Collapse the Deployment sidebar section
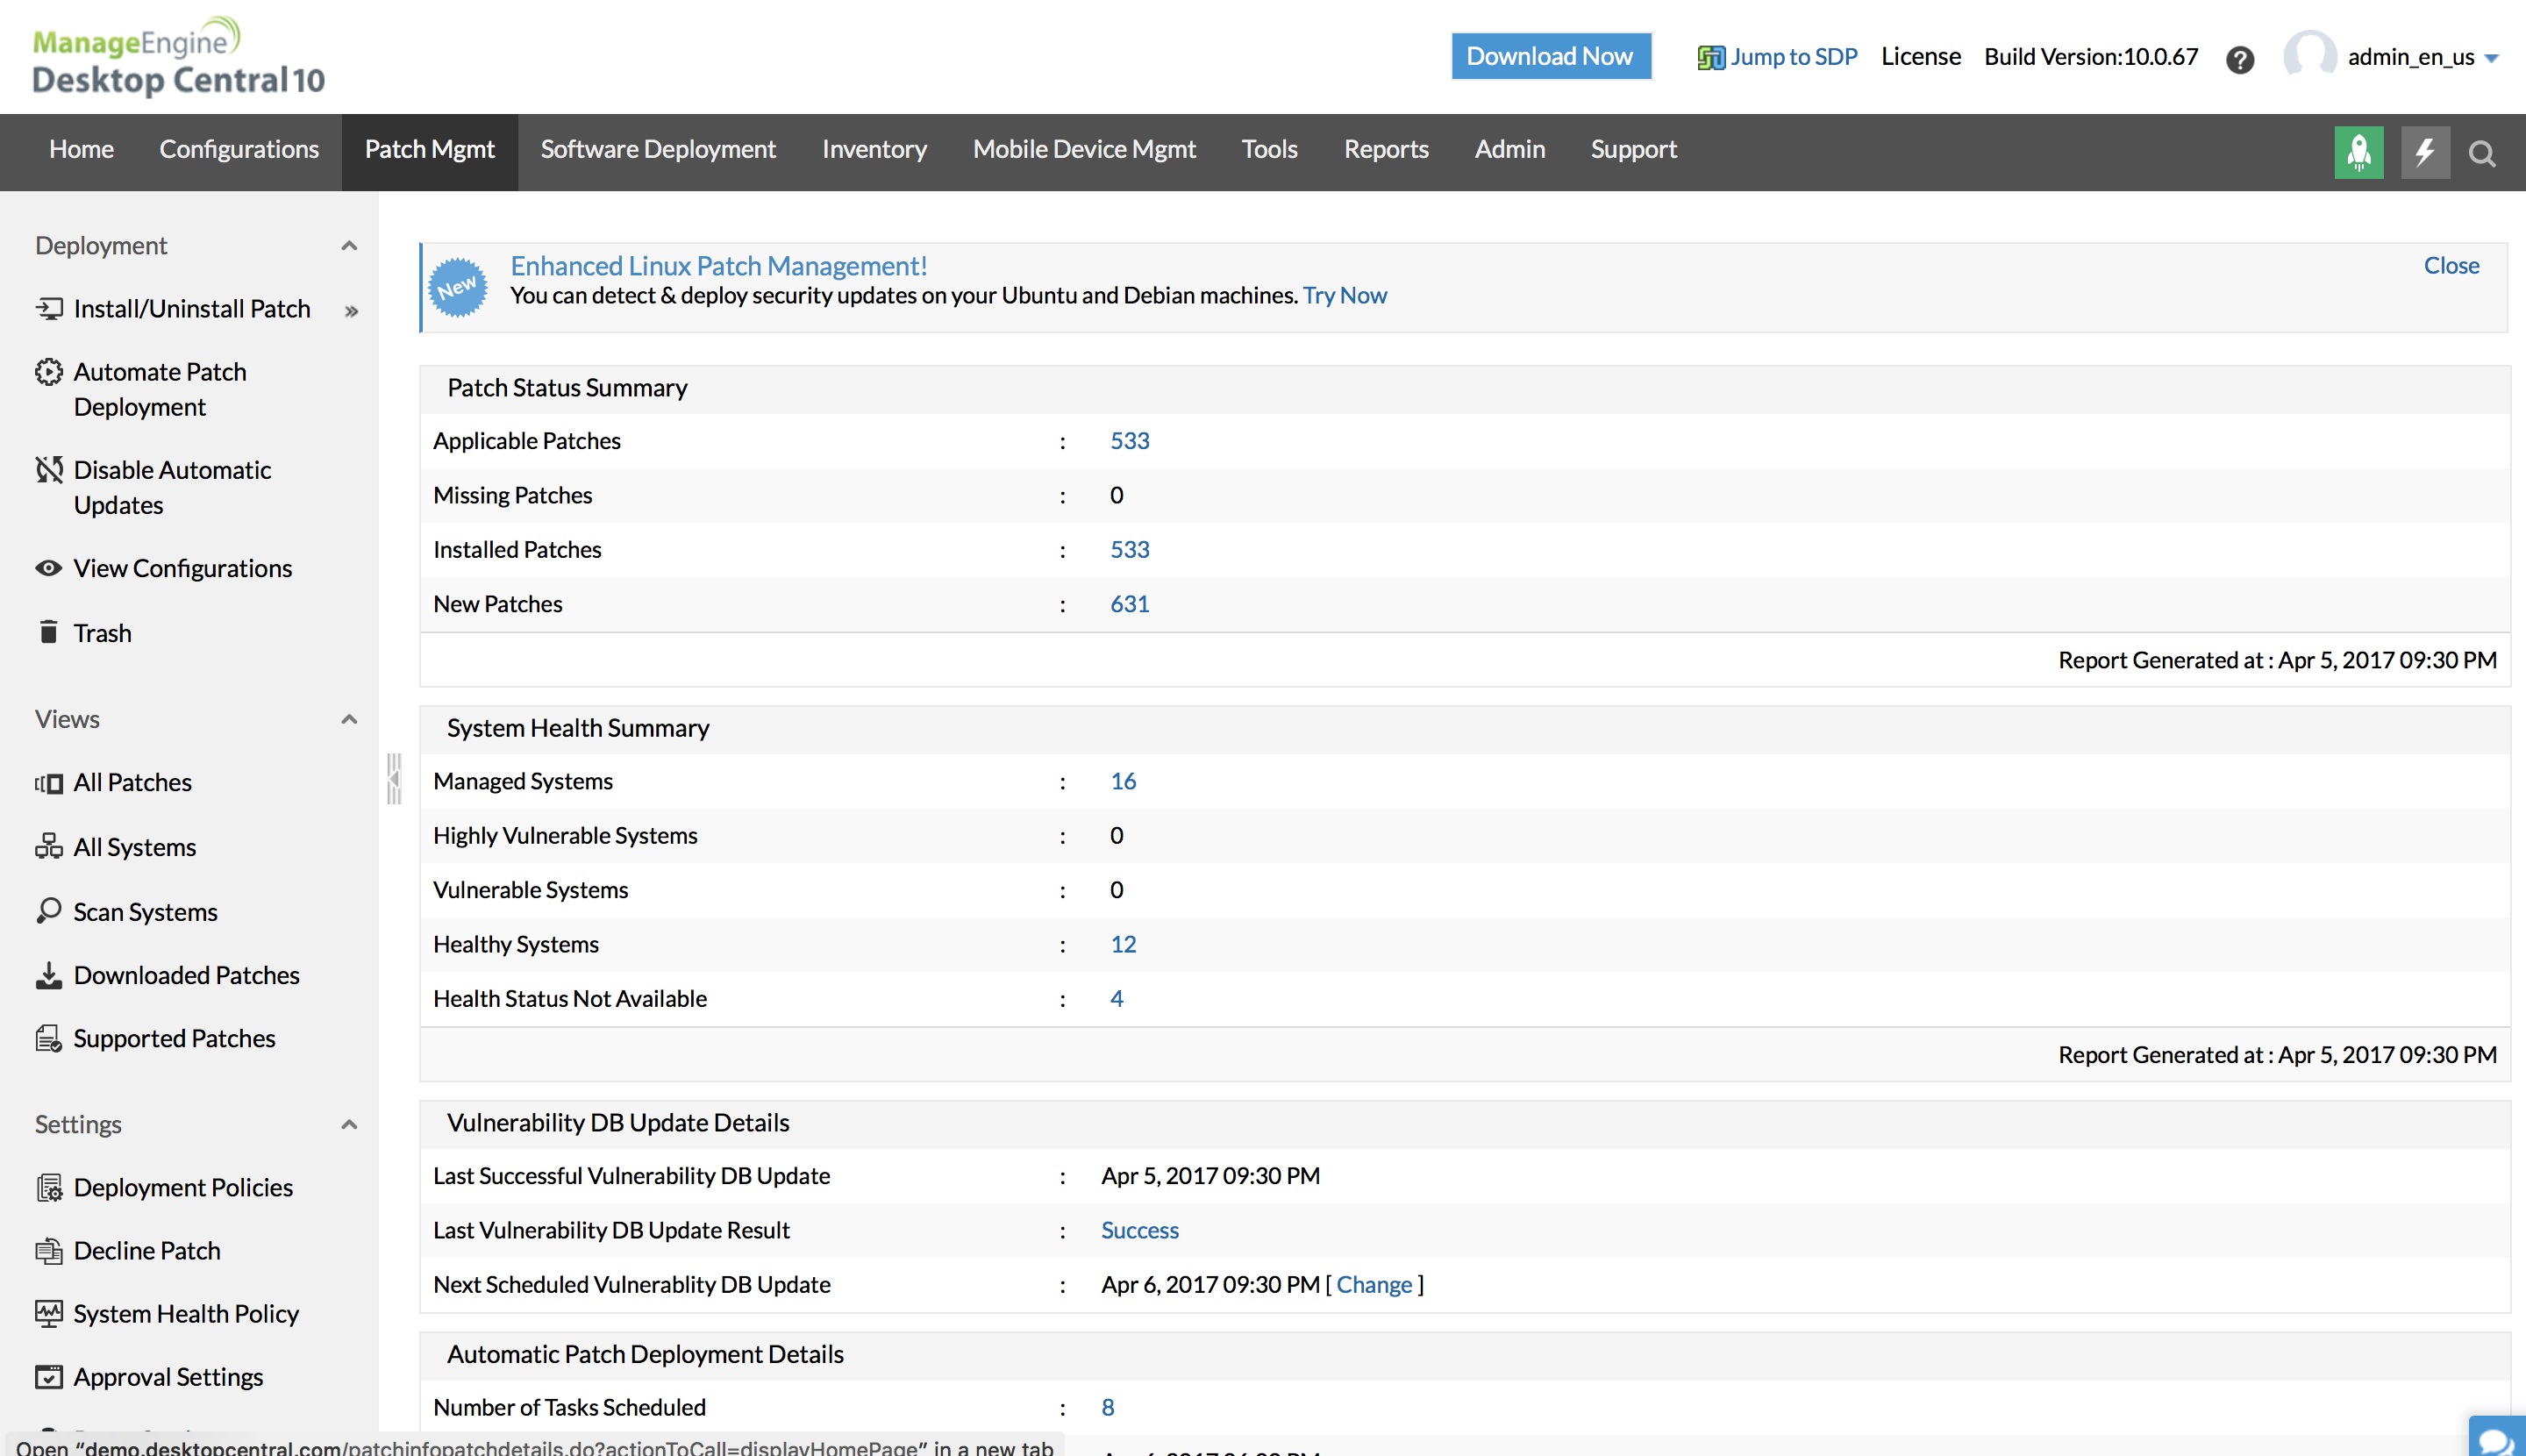Image resolution: width=2526 pixels, height=1456 pixels. tap(349, 246)
